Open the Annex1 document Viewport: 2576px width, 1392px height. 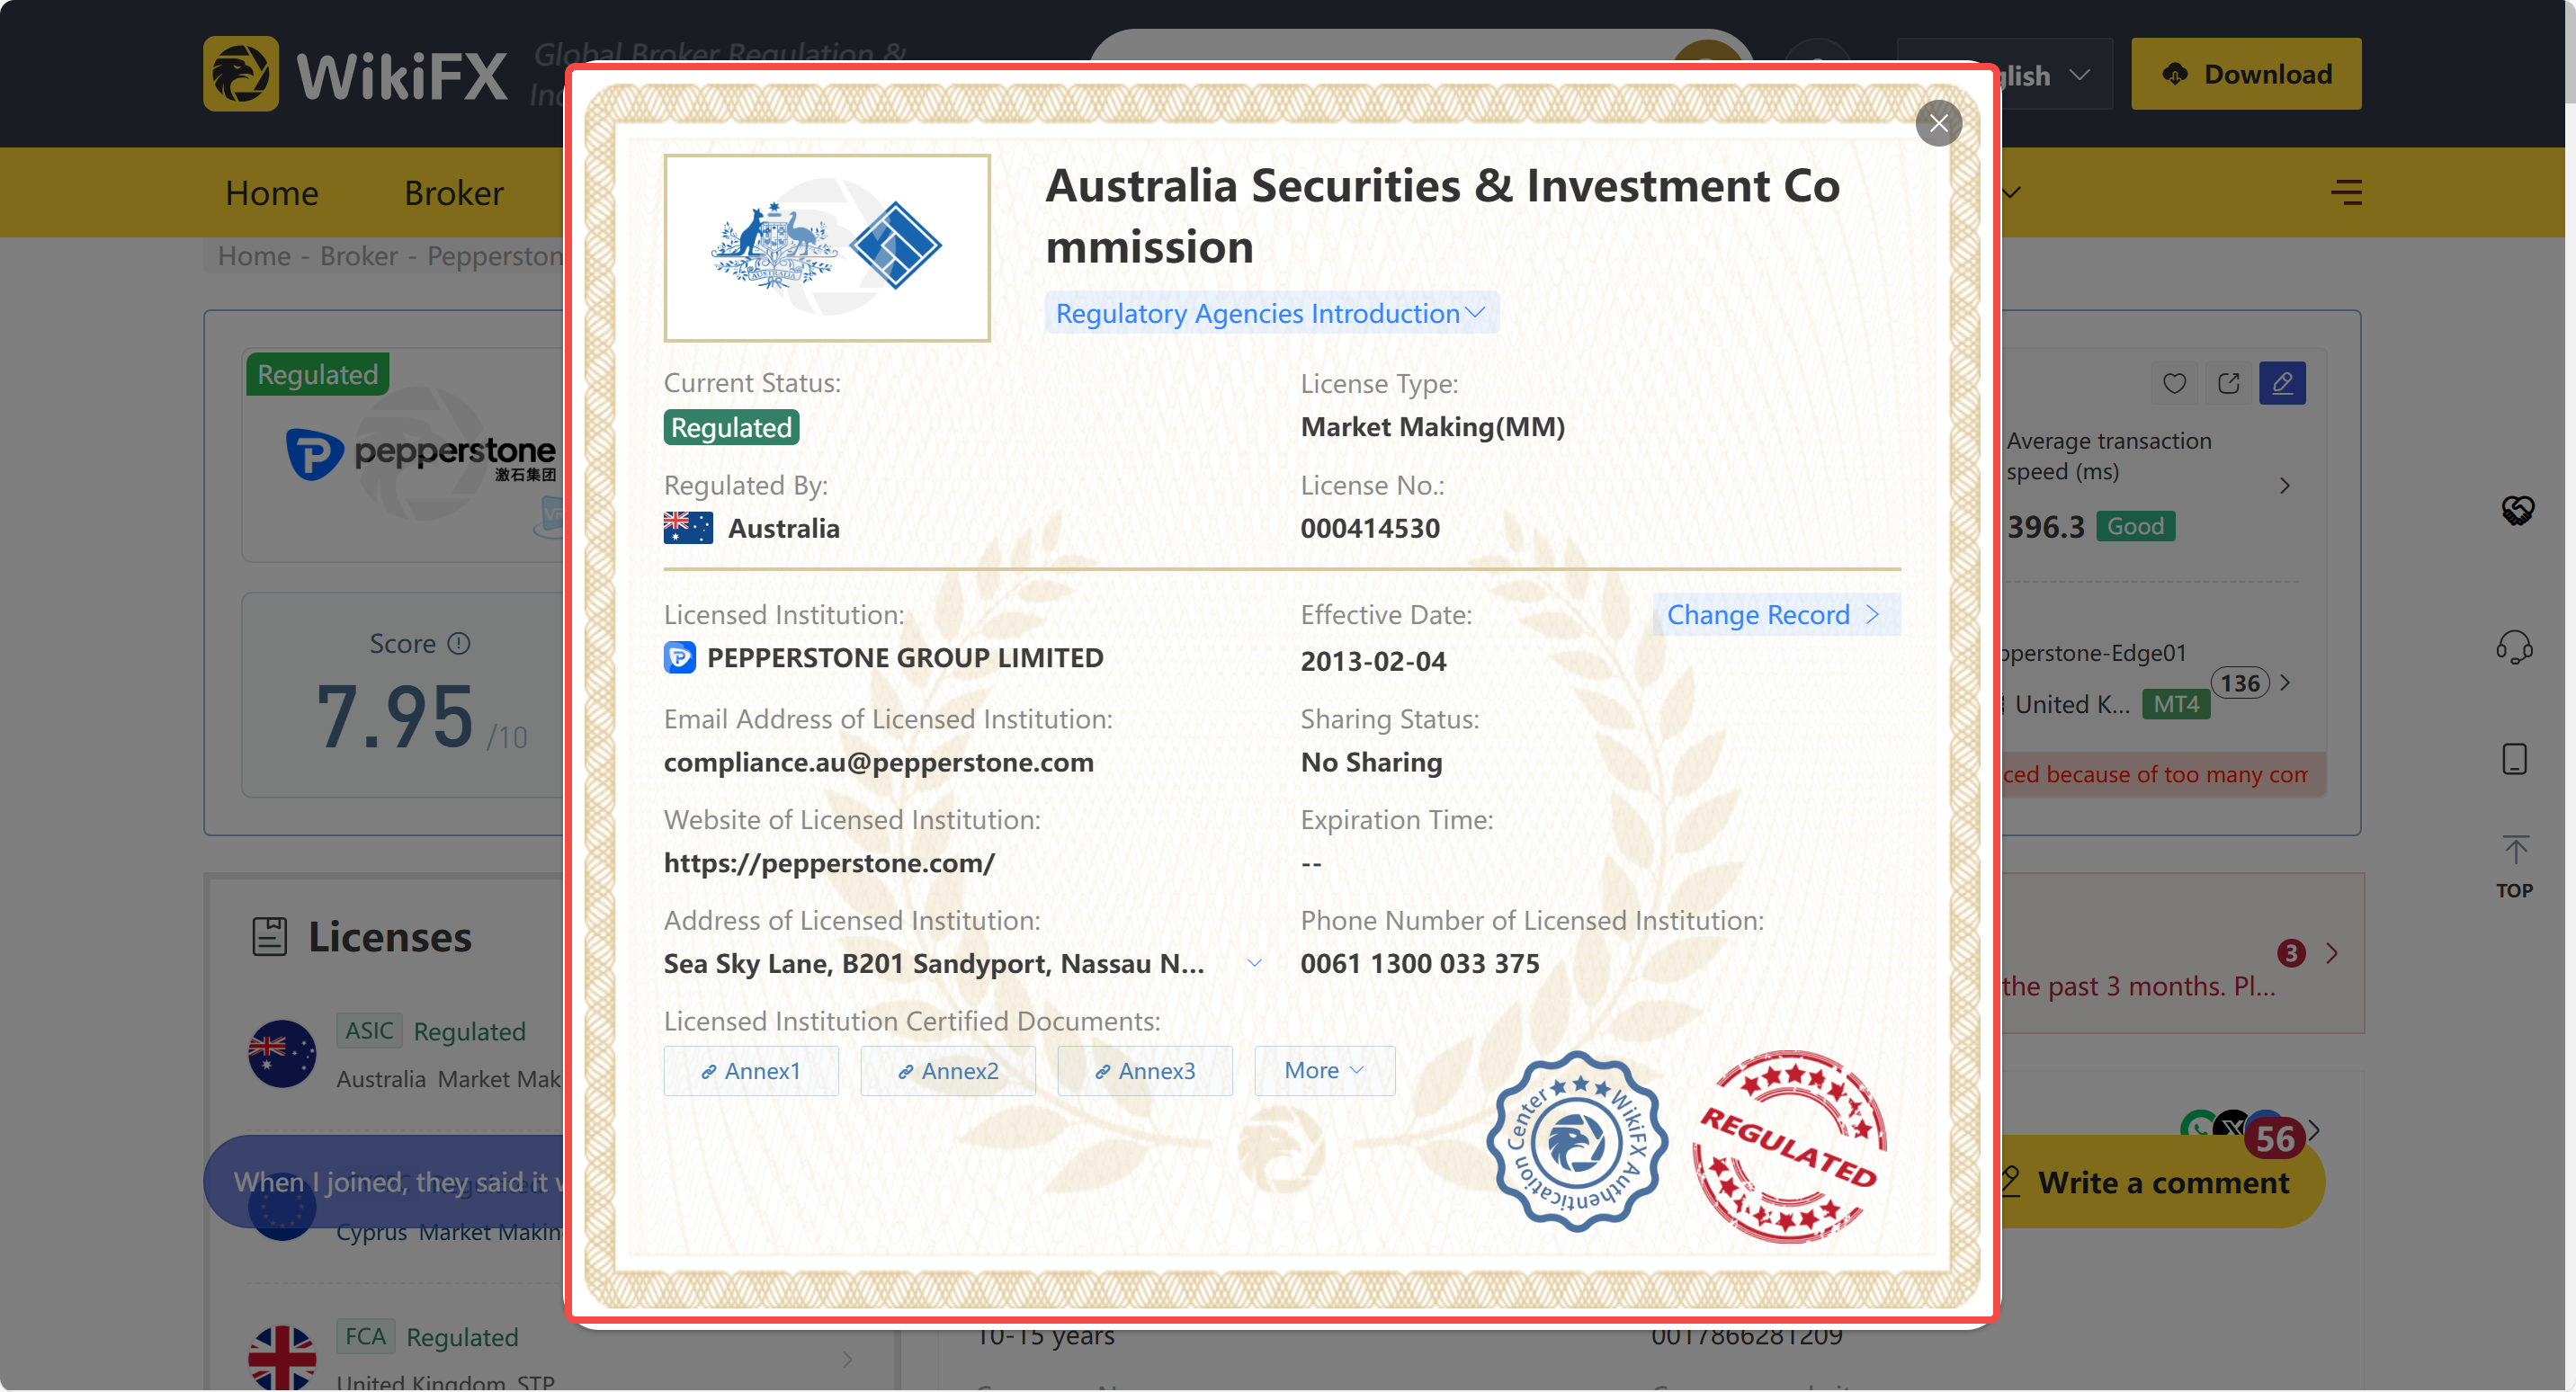(750, 1071)
